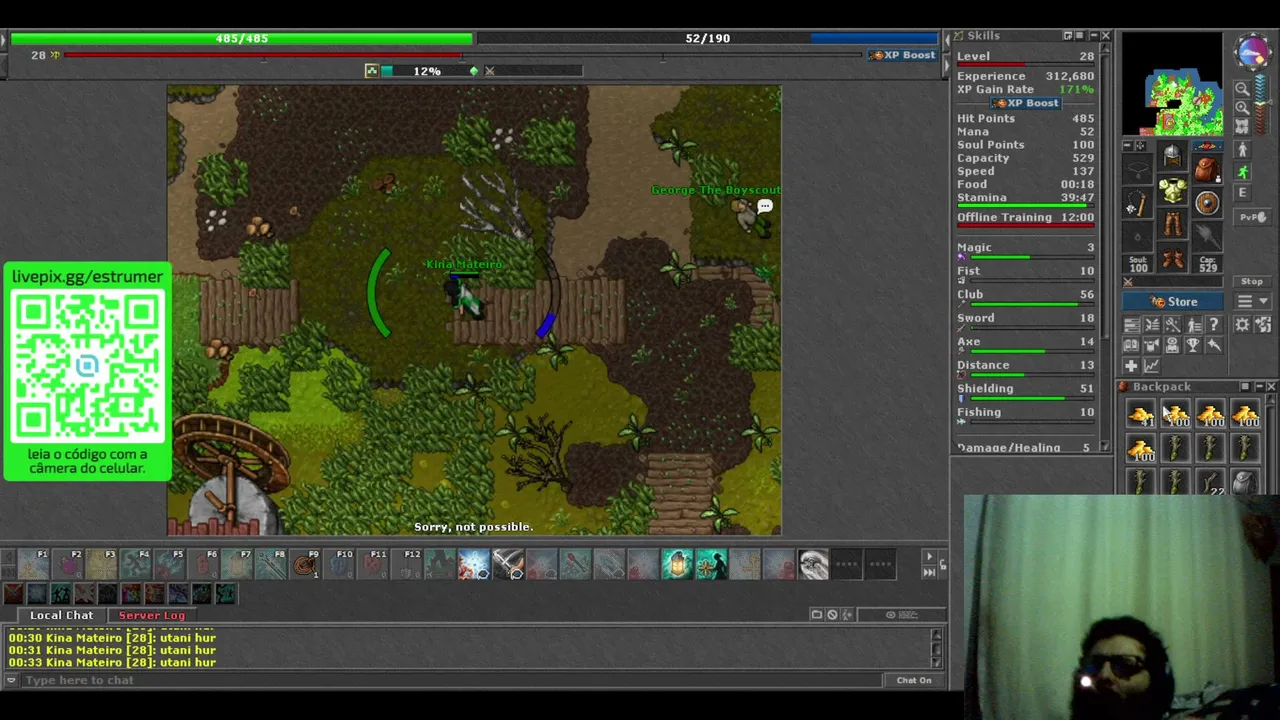Open the trophy achievements icon
Viewport: 1280px width, 720px height.
1192,345
